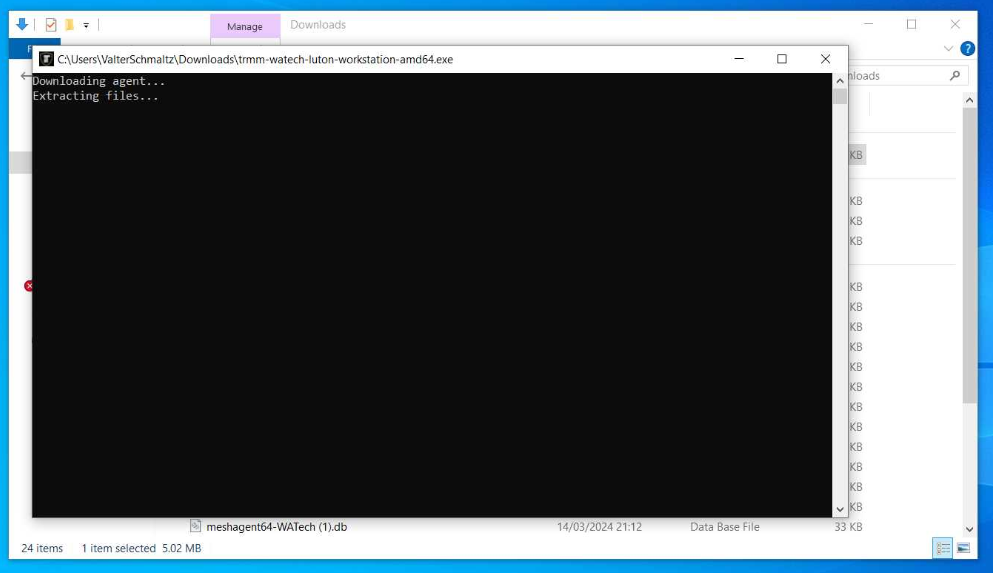Open Properties via checkmark icon in Explorer toolbar

tap(51, 25)
